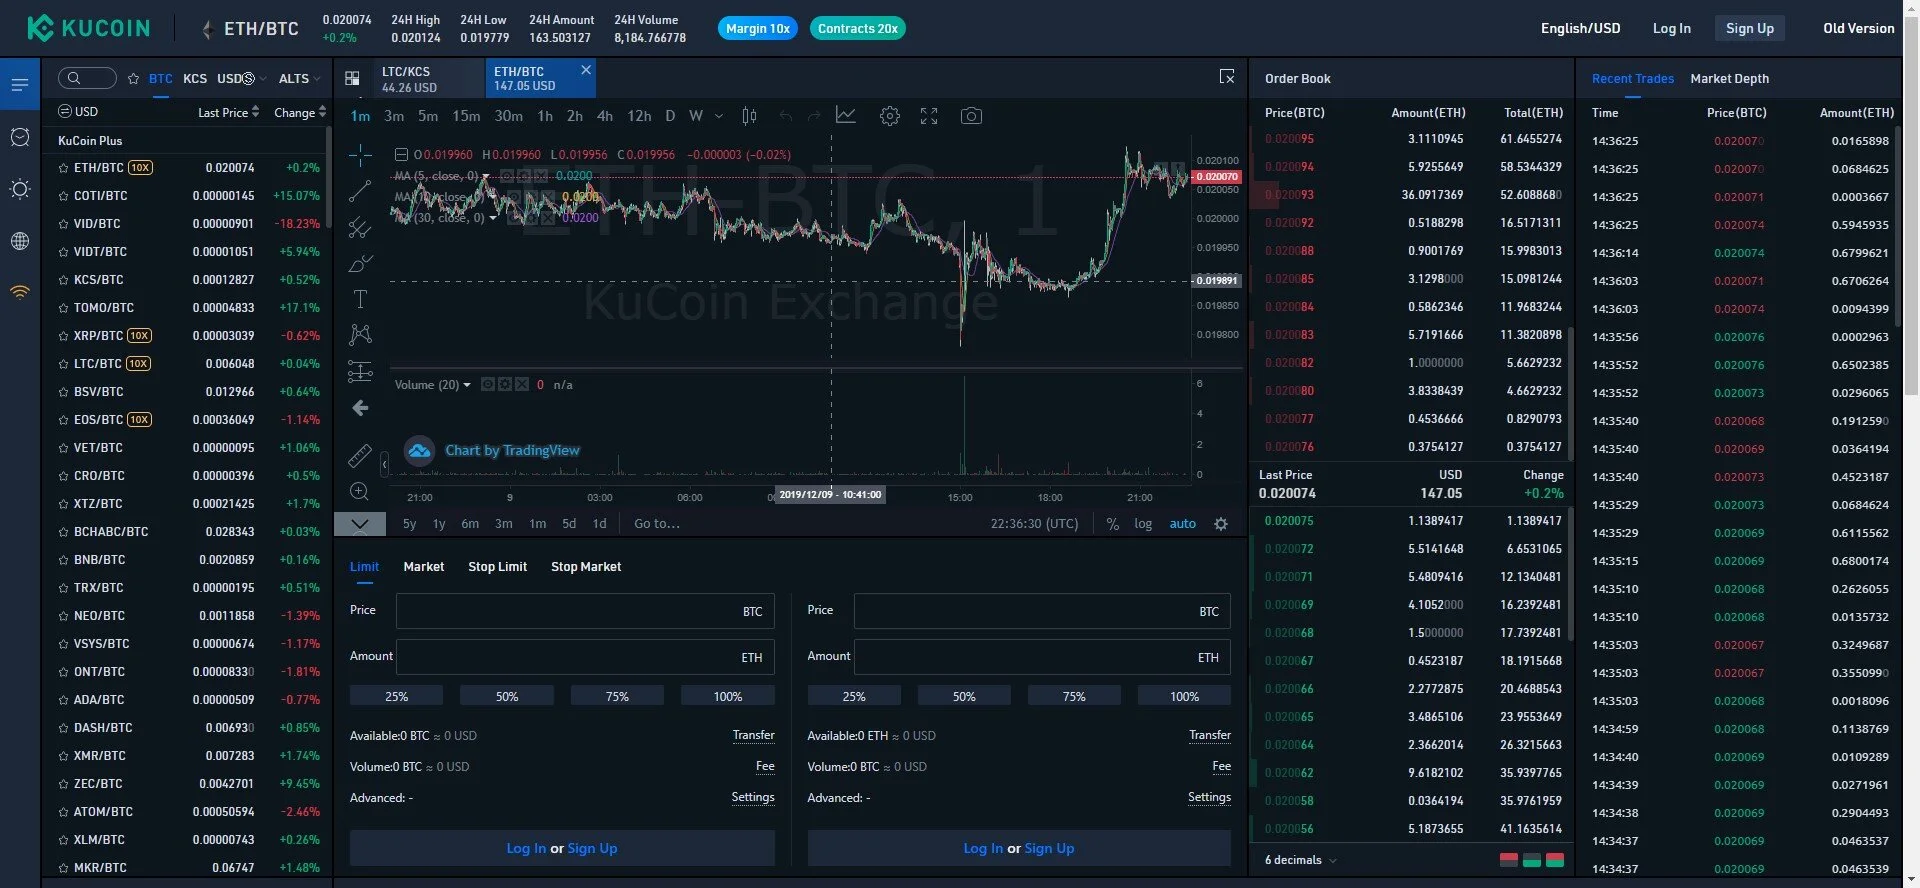The width and height of the screenshot is (1920, 888).
Task: Toggle percent scale on the chart
Action: (1112, 524)
